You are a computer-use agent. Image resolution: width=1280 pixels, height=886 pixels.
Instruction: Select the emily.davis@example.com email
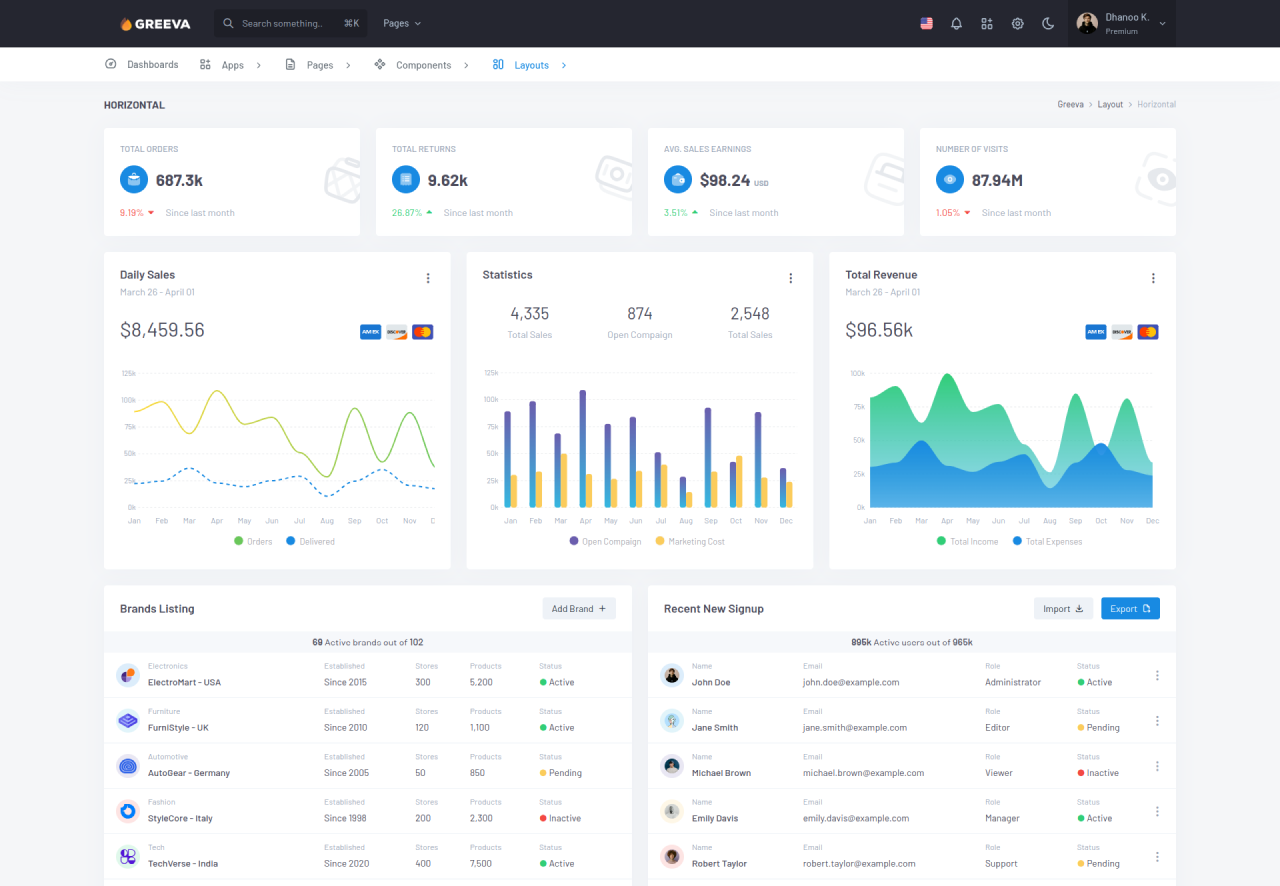tap(856, 818)
